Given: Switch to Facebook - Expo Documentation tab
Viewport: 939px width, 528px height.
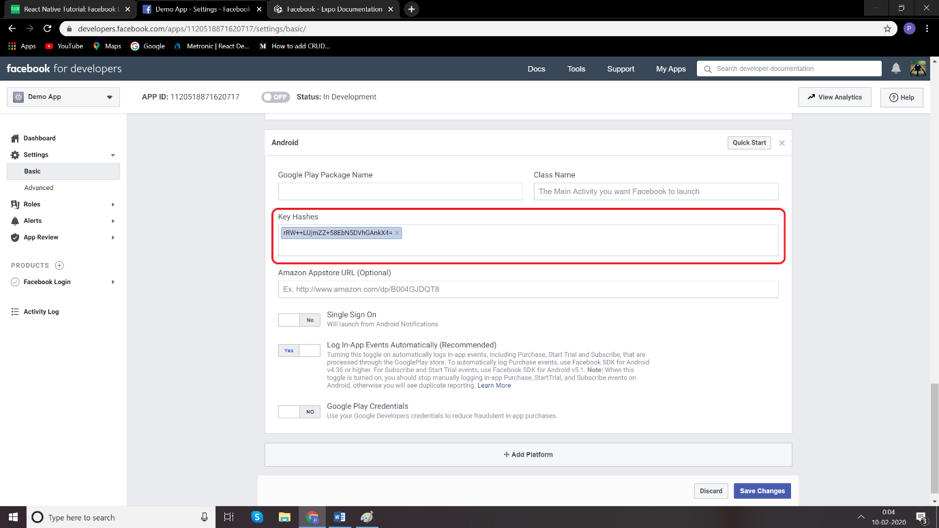Looking at the screenshot, I should point(333,9).
